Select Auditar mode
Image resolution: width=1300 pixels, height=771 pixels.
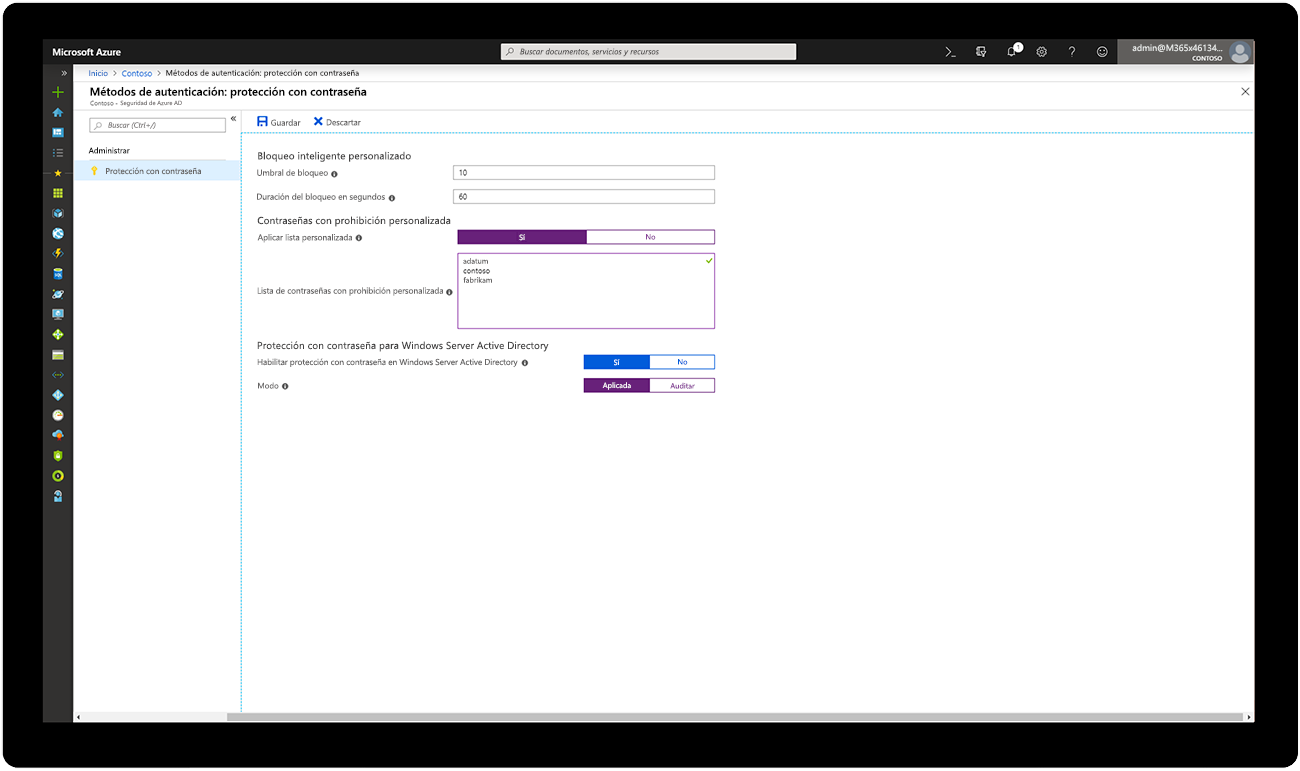point(682,385)
